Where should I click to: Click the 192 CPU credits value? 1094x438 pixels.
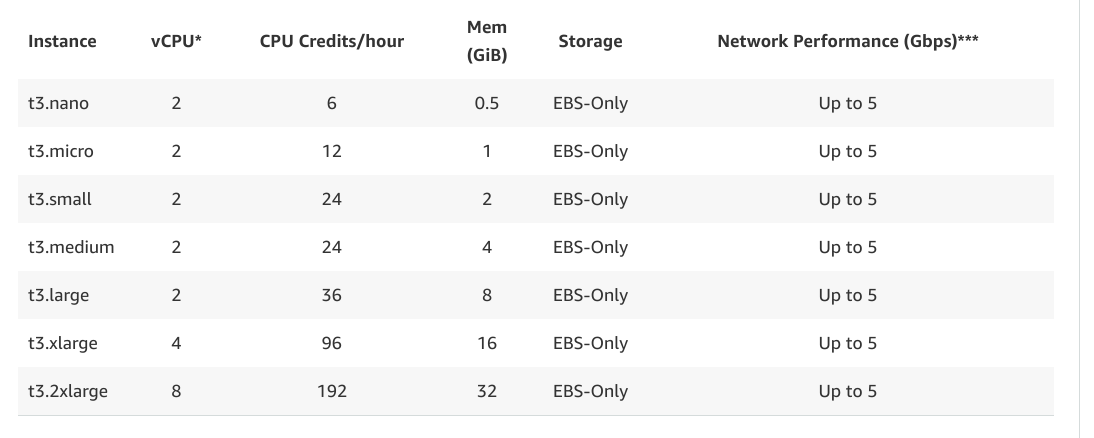(x=332, y=391)
